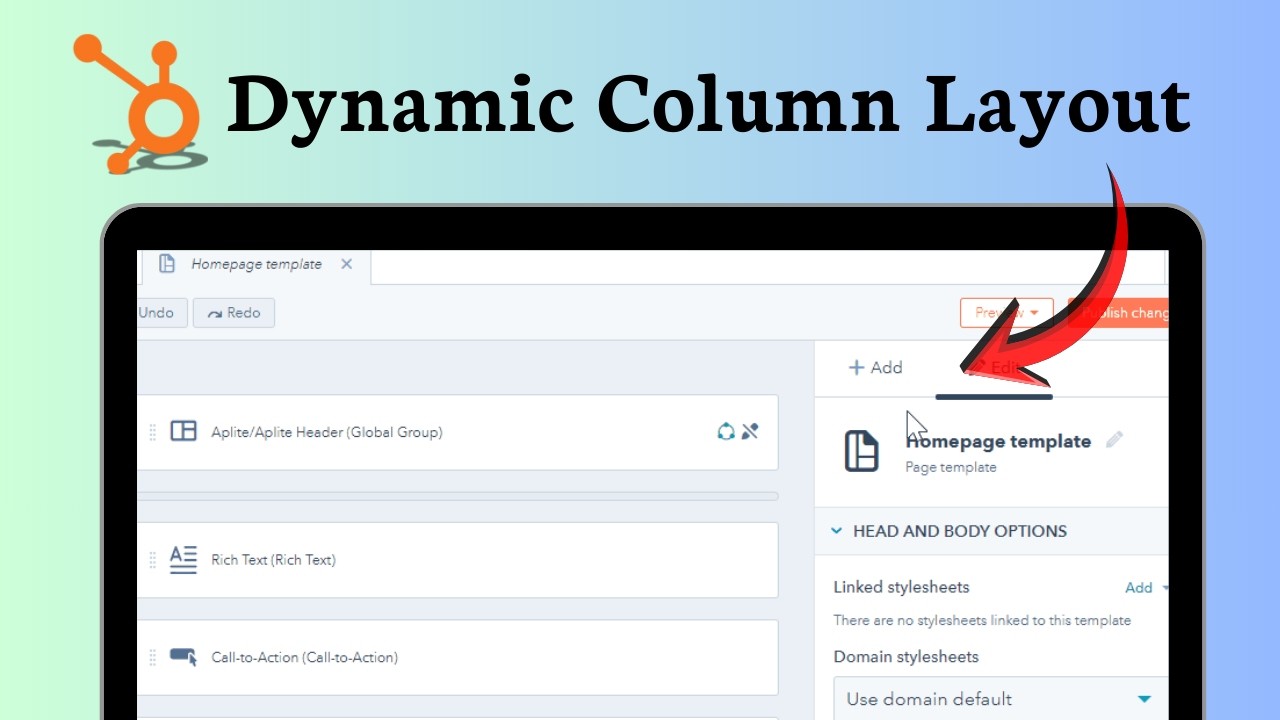Click the Undo button

coord(161,313)
